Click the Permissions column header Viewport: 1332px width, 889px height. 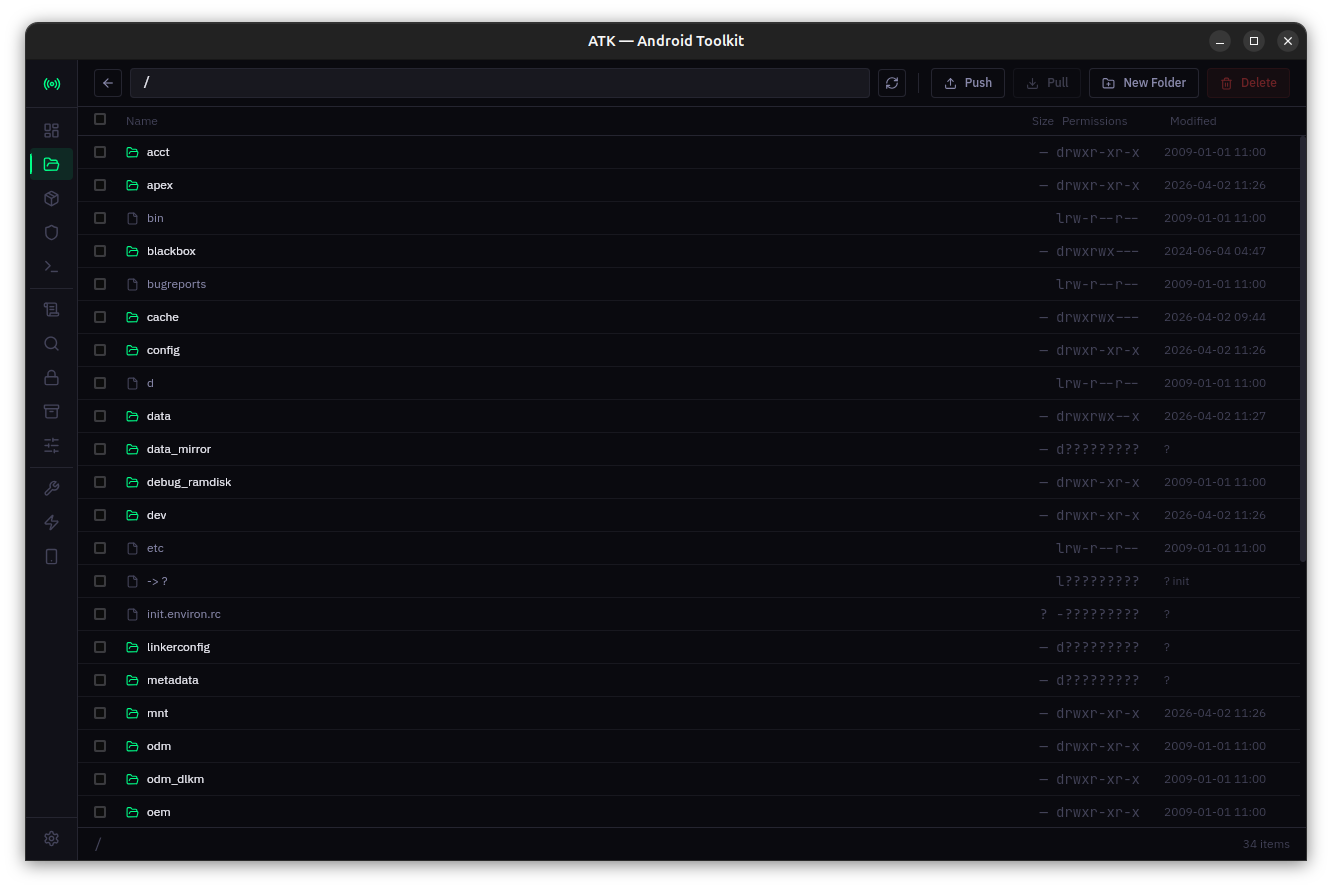(x=1094, y=121)
